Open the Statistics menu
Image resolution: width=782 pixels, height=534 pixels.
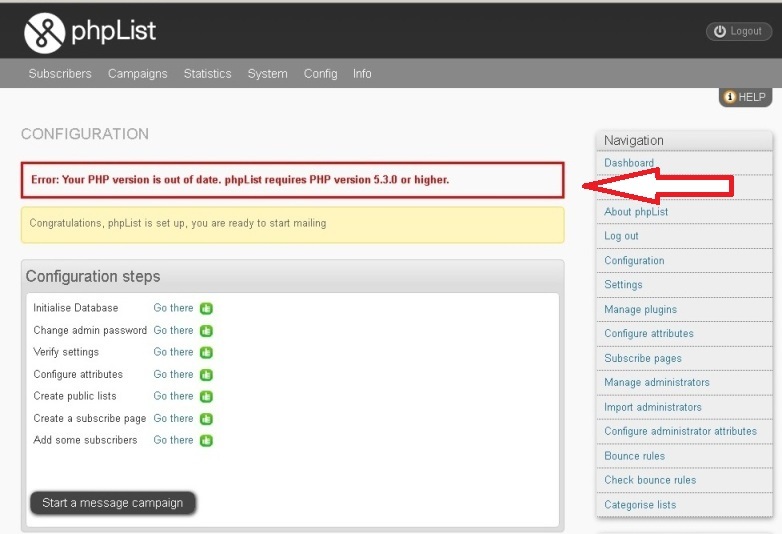click(x=207, y=74)
